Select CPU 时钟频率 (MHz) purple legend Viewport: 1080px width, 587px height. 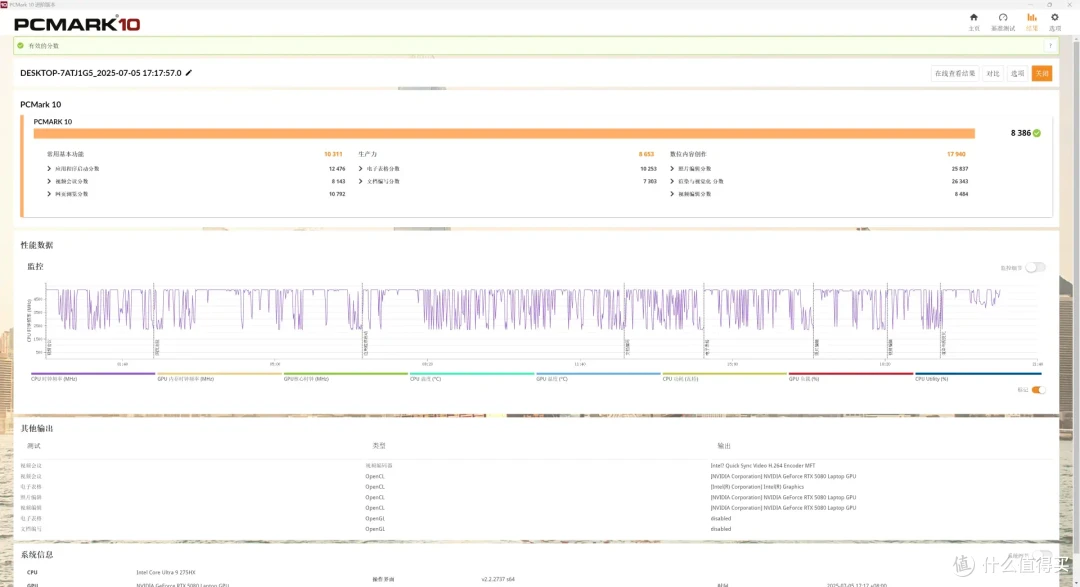pos(93,376)
